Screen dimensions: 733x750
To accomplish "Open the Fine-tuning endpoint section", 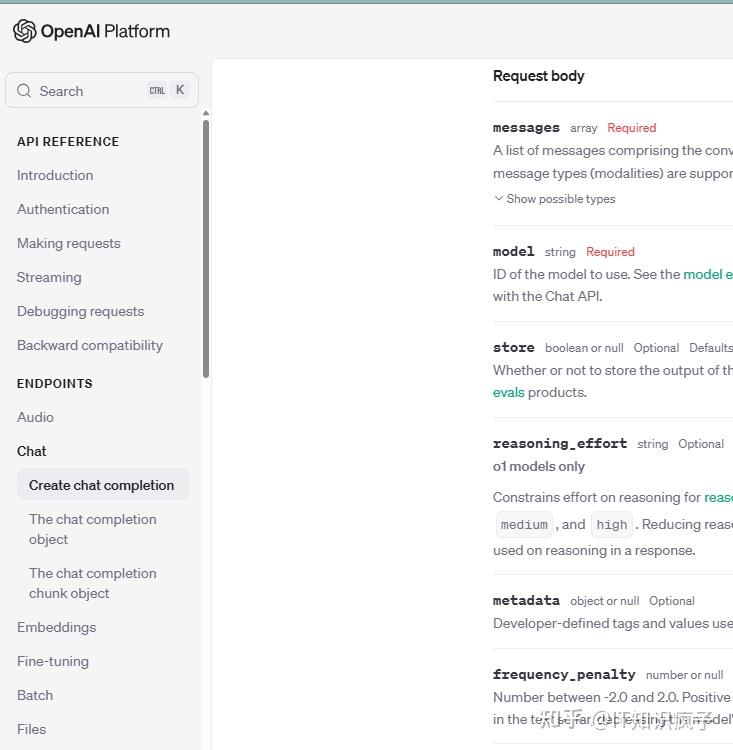I will tap(53, 661).
